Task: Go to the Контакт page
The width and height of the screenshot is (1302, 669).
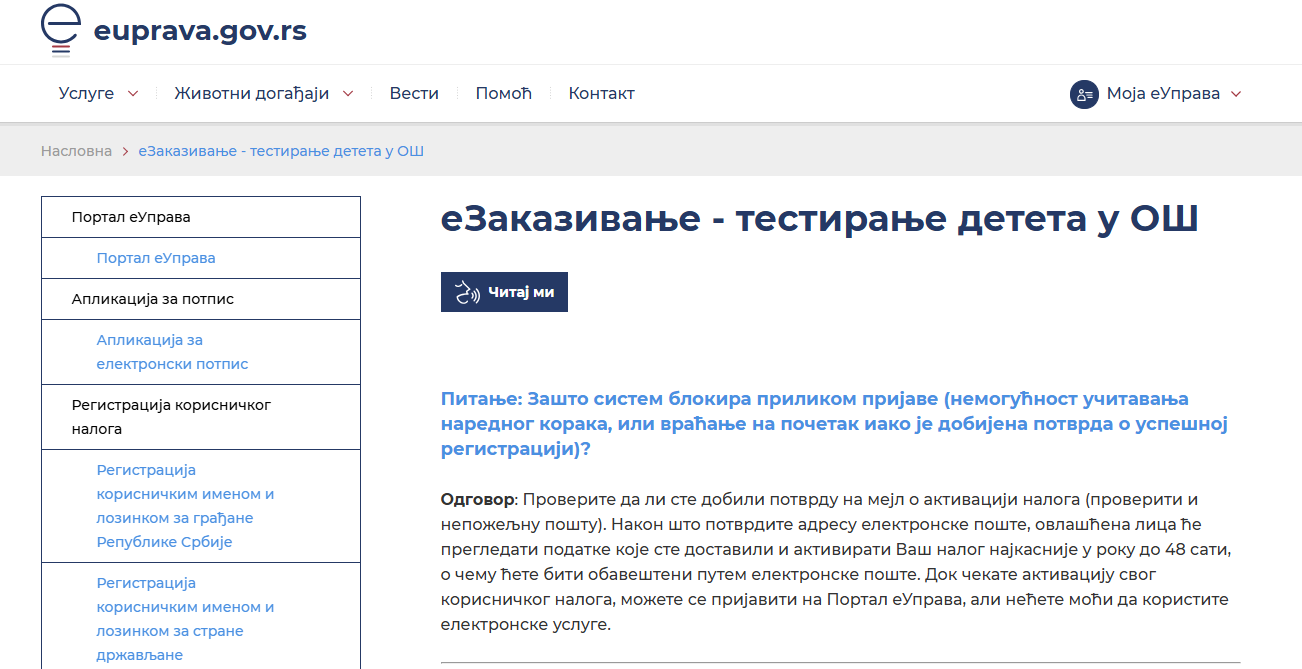Action: click(x=601, y=93)
